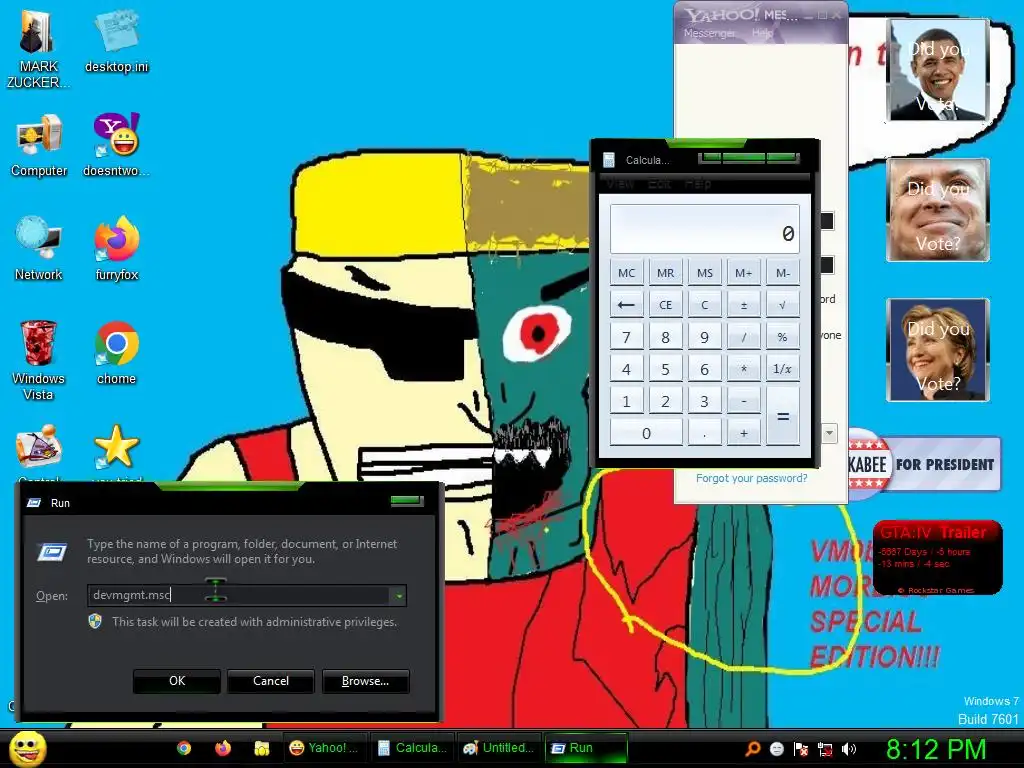Click the calculator multiply * button

click(x=744, y=369)
